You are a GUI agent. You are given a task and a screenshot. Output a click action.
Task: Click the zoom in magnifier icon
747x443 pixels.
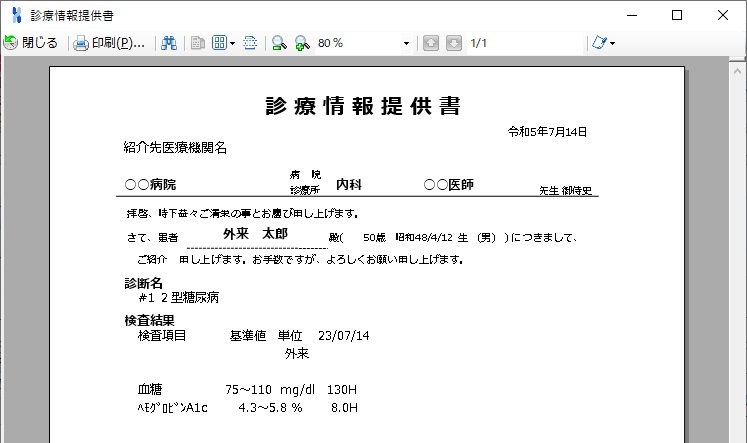(x=302, y=43)
